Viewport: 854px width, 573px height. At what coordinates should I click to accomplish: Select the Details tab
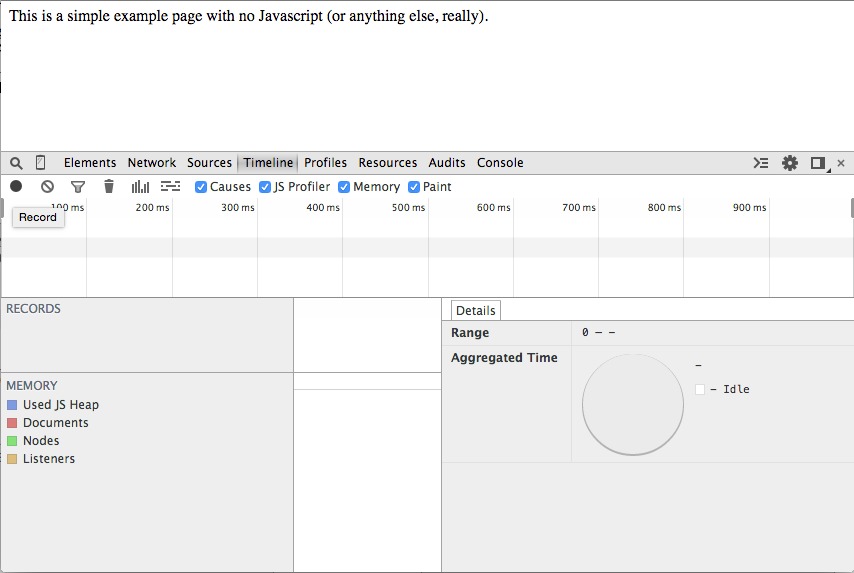475,310
